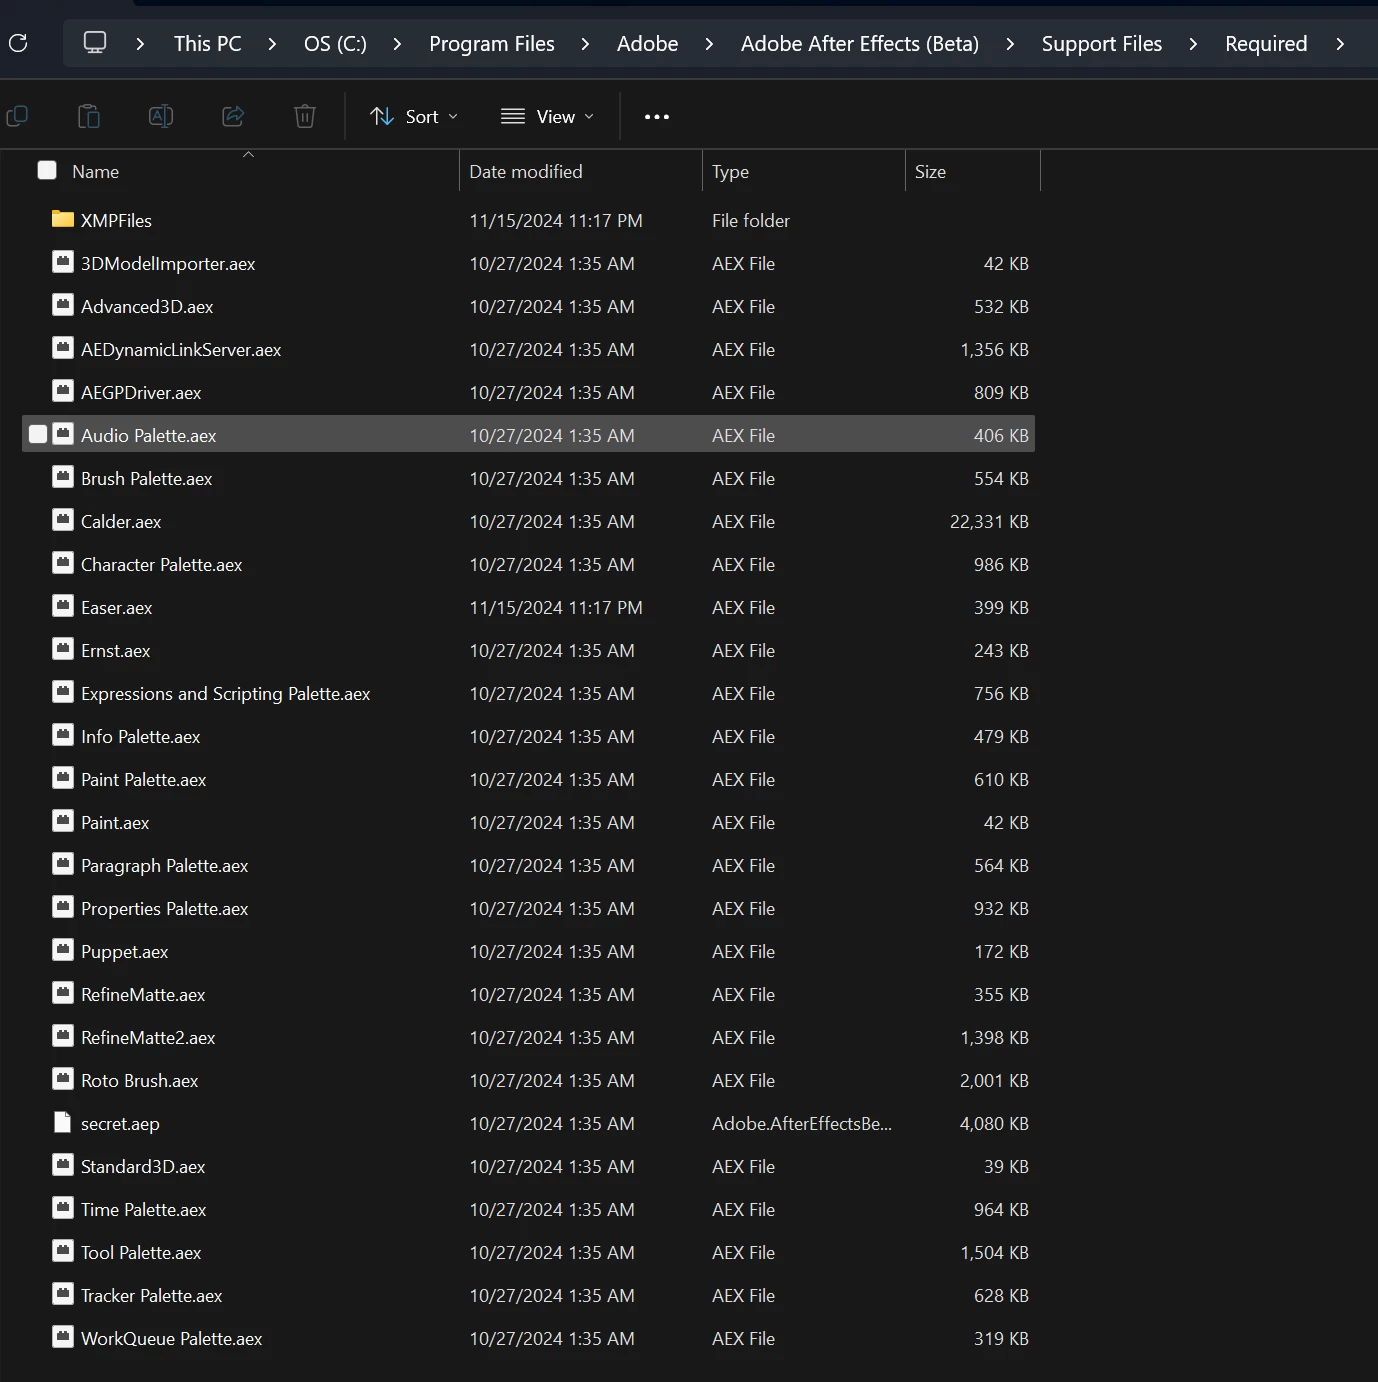Go to OS (C:) breadcrumb

point(335,44)
